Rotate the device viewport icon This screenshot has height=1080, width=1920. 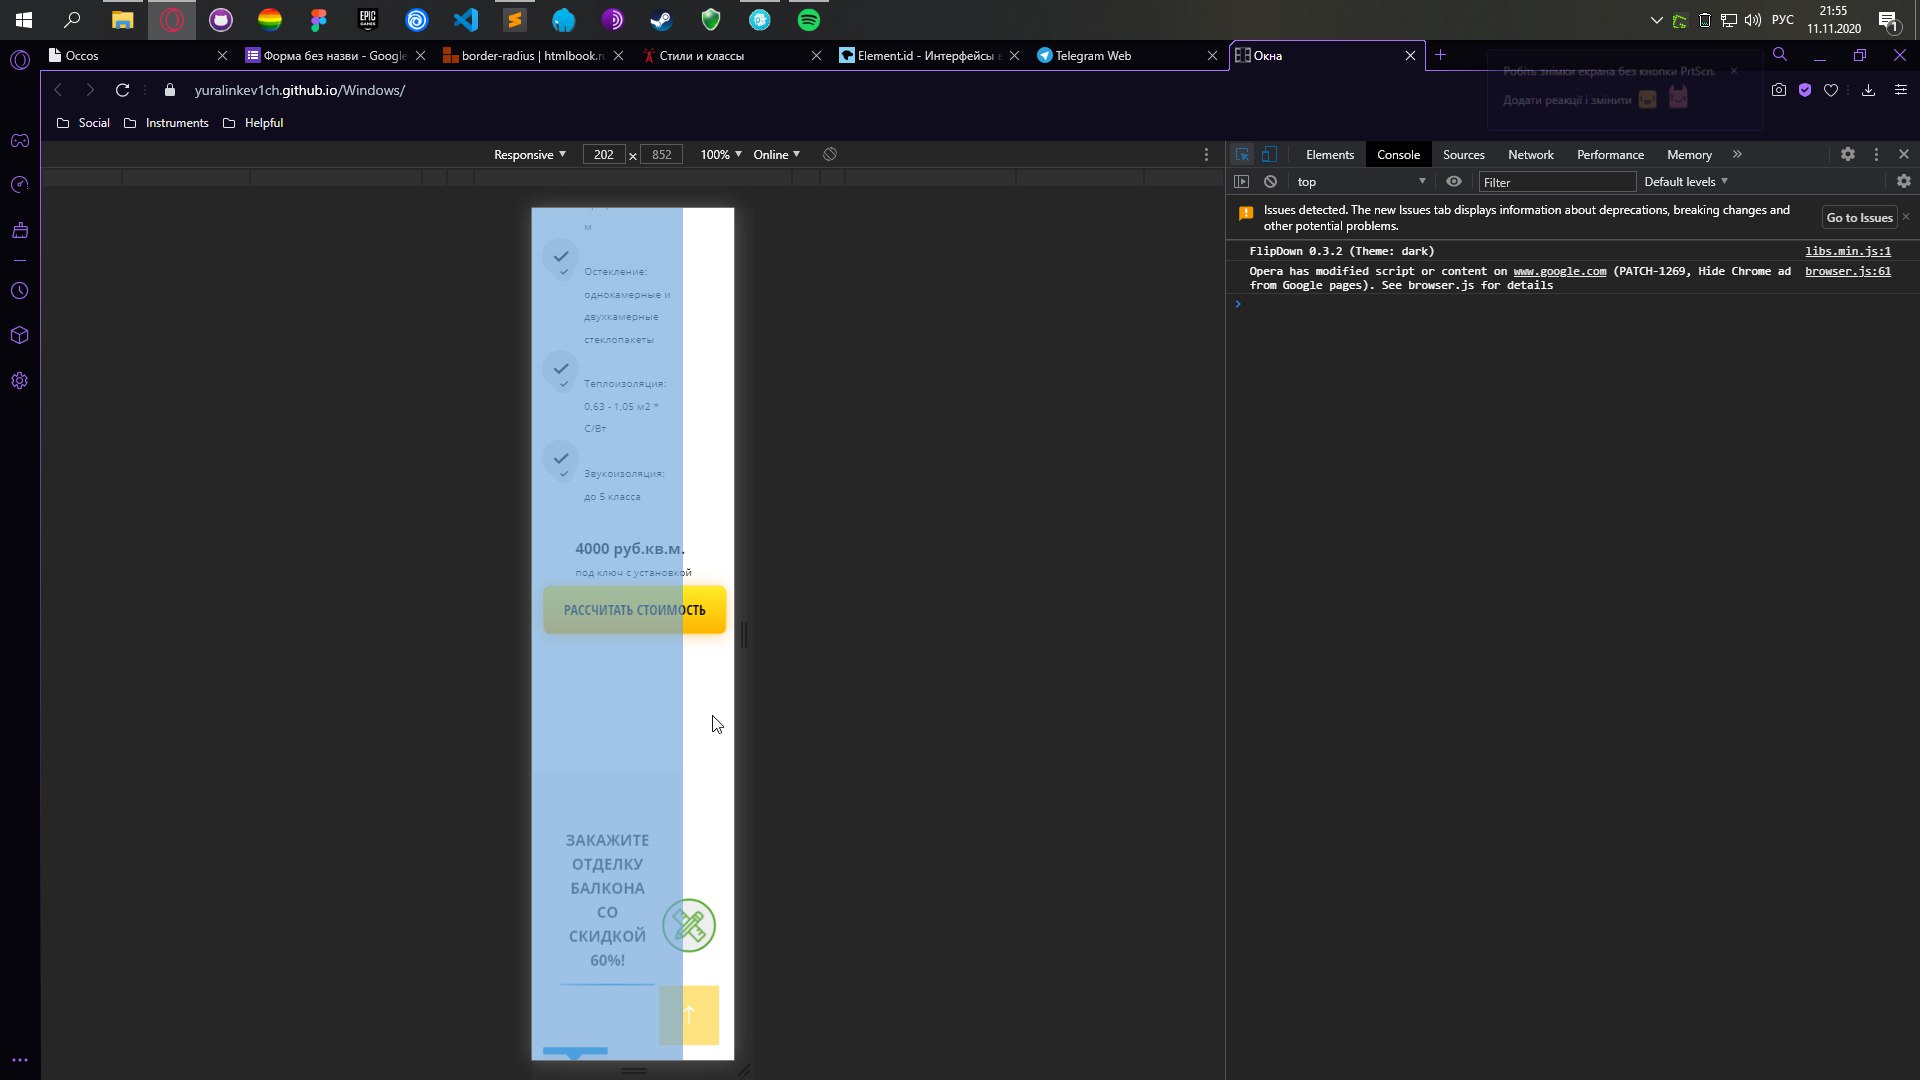(x=830, y=154)
